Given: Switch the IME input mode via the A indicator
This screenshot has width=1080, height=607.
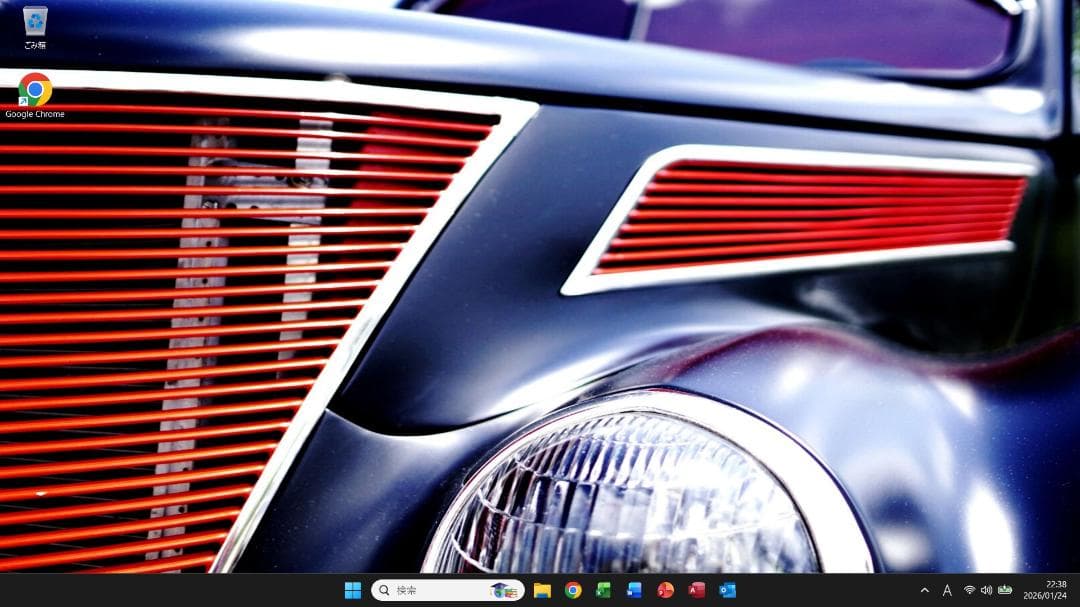Looking at the screenshot, I should tap(946, 589).
